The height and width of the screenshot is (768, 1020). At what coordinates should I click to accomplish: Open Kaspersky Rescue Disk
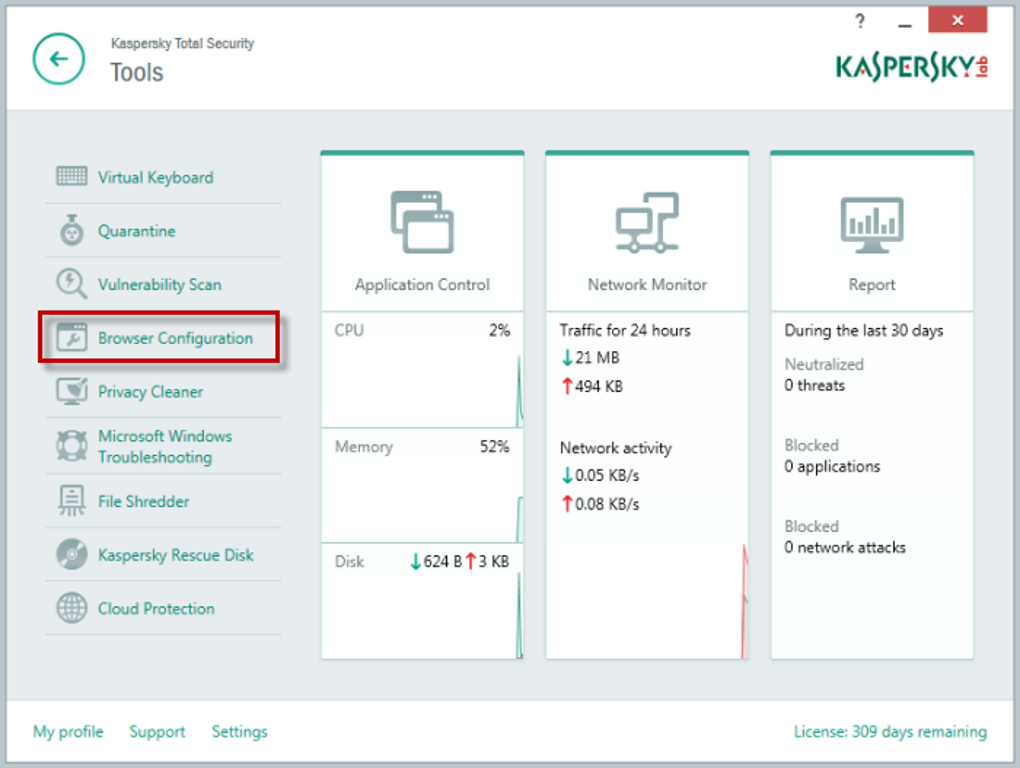(x=176, y=555)
